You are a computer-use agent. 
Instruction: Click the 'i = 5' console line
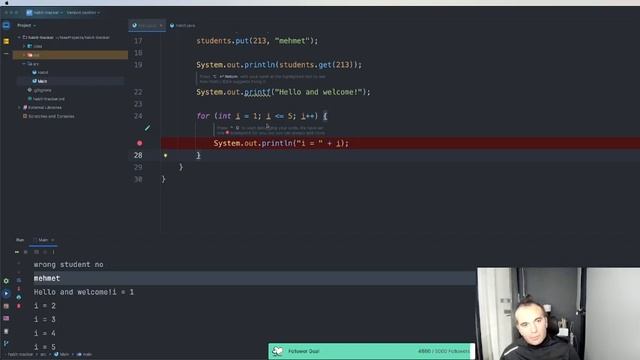(x=45, y=347)
